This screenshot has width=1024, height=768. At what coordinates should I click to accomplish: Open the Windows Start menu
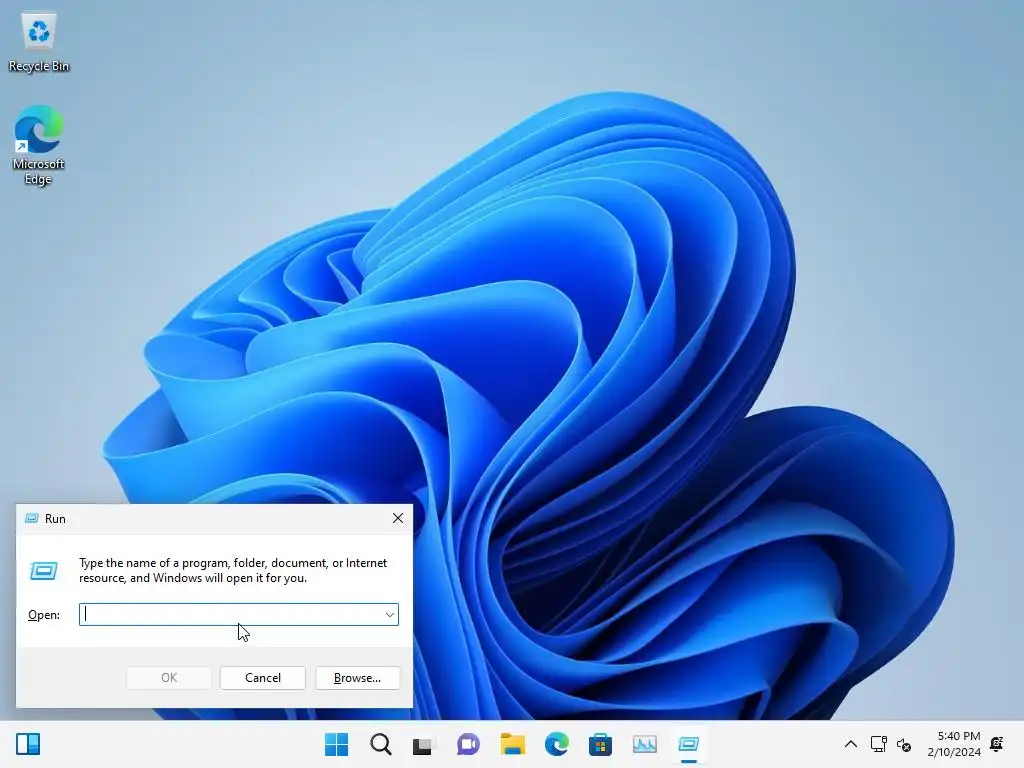pos(336,744)
